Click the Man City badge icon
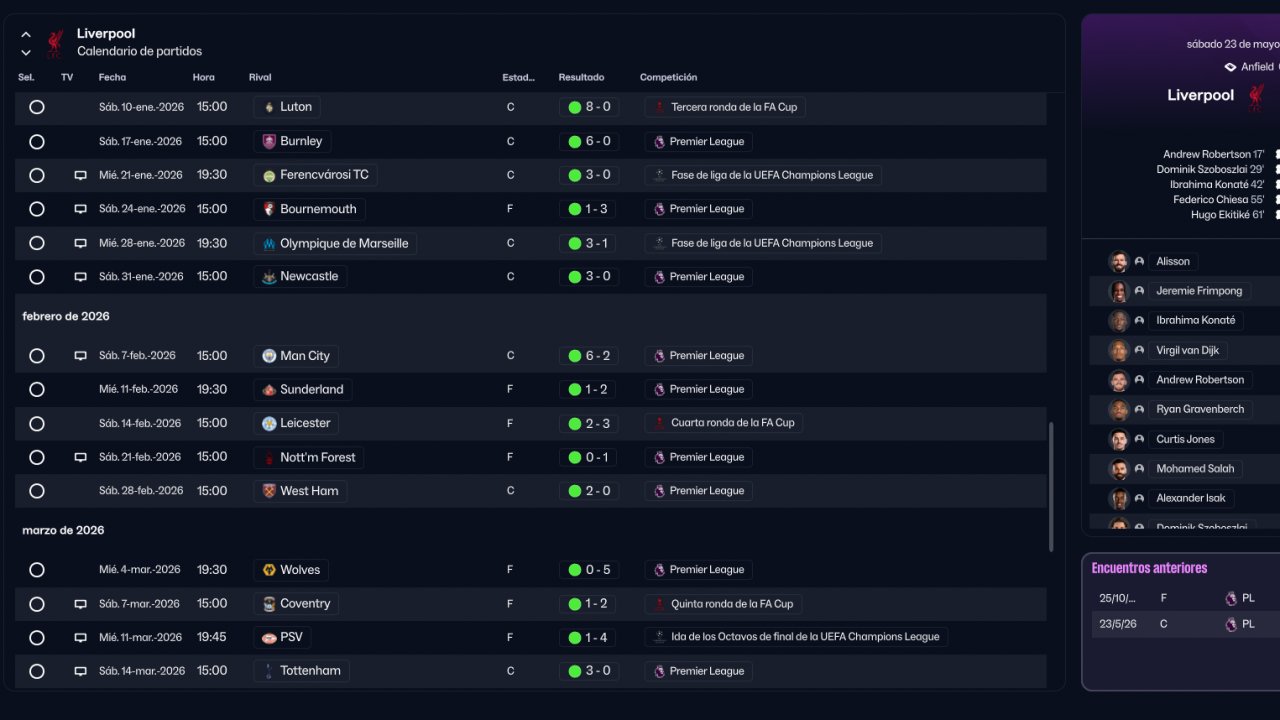 coord(269,356)
